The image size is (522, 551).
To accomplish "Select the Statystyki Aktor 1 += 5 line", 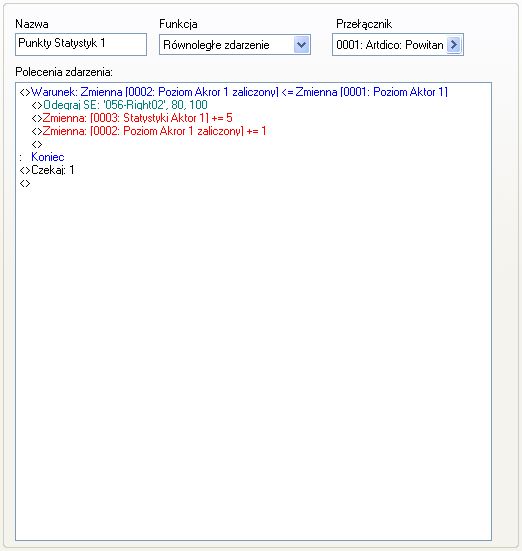I will coord(132,118).
